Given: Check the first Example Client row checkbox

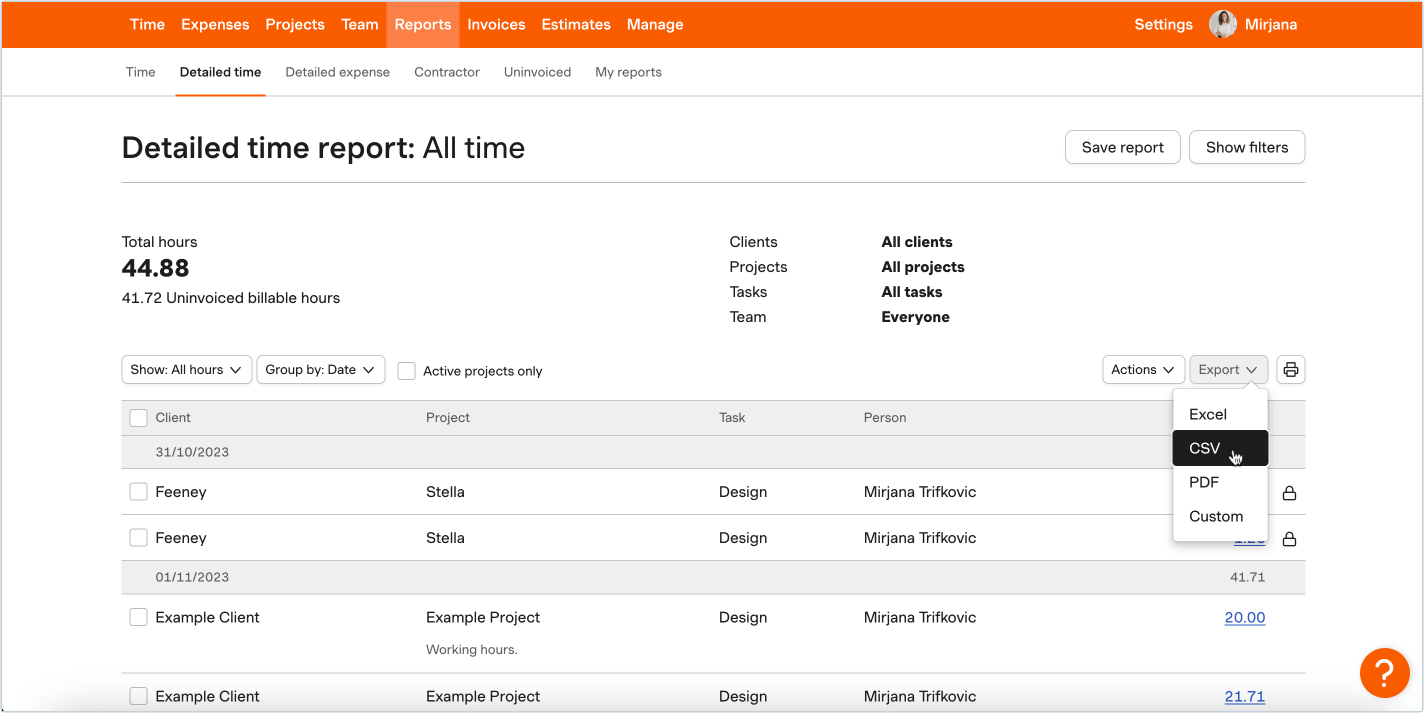Looking at the screenshot, I should click(139, 618).
